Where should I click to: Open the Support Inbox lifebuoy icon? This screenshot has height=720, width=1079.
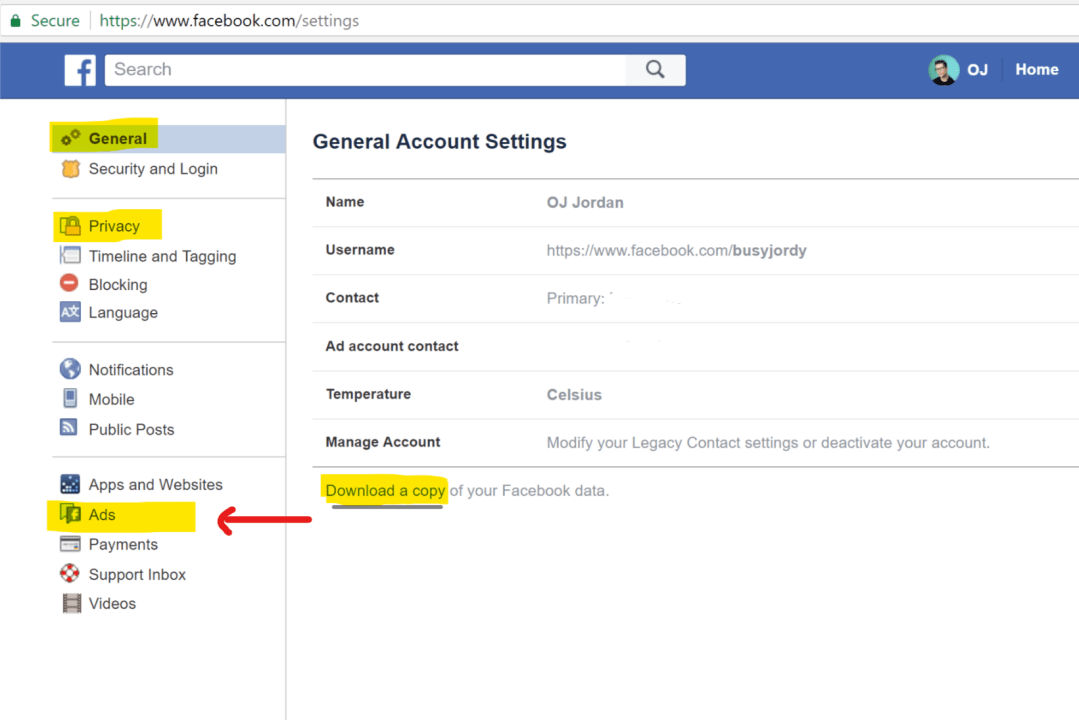coord(70,574)
